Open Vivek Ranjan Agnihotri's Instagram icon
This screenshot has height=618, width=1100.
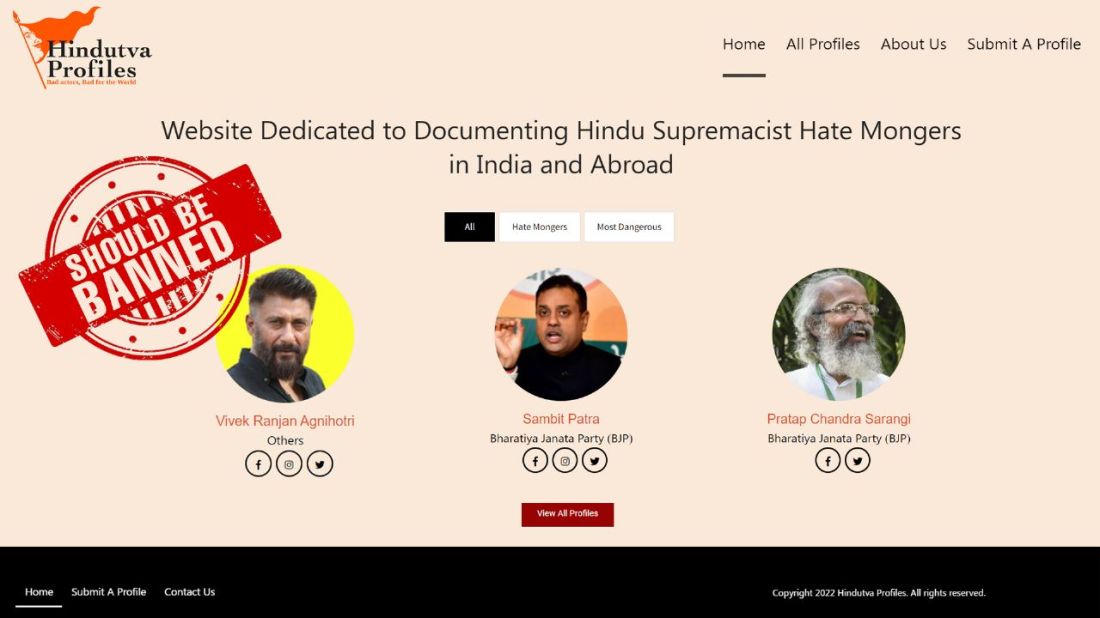pos(288,464)
